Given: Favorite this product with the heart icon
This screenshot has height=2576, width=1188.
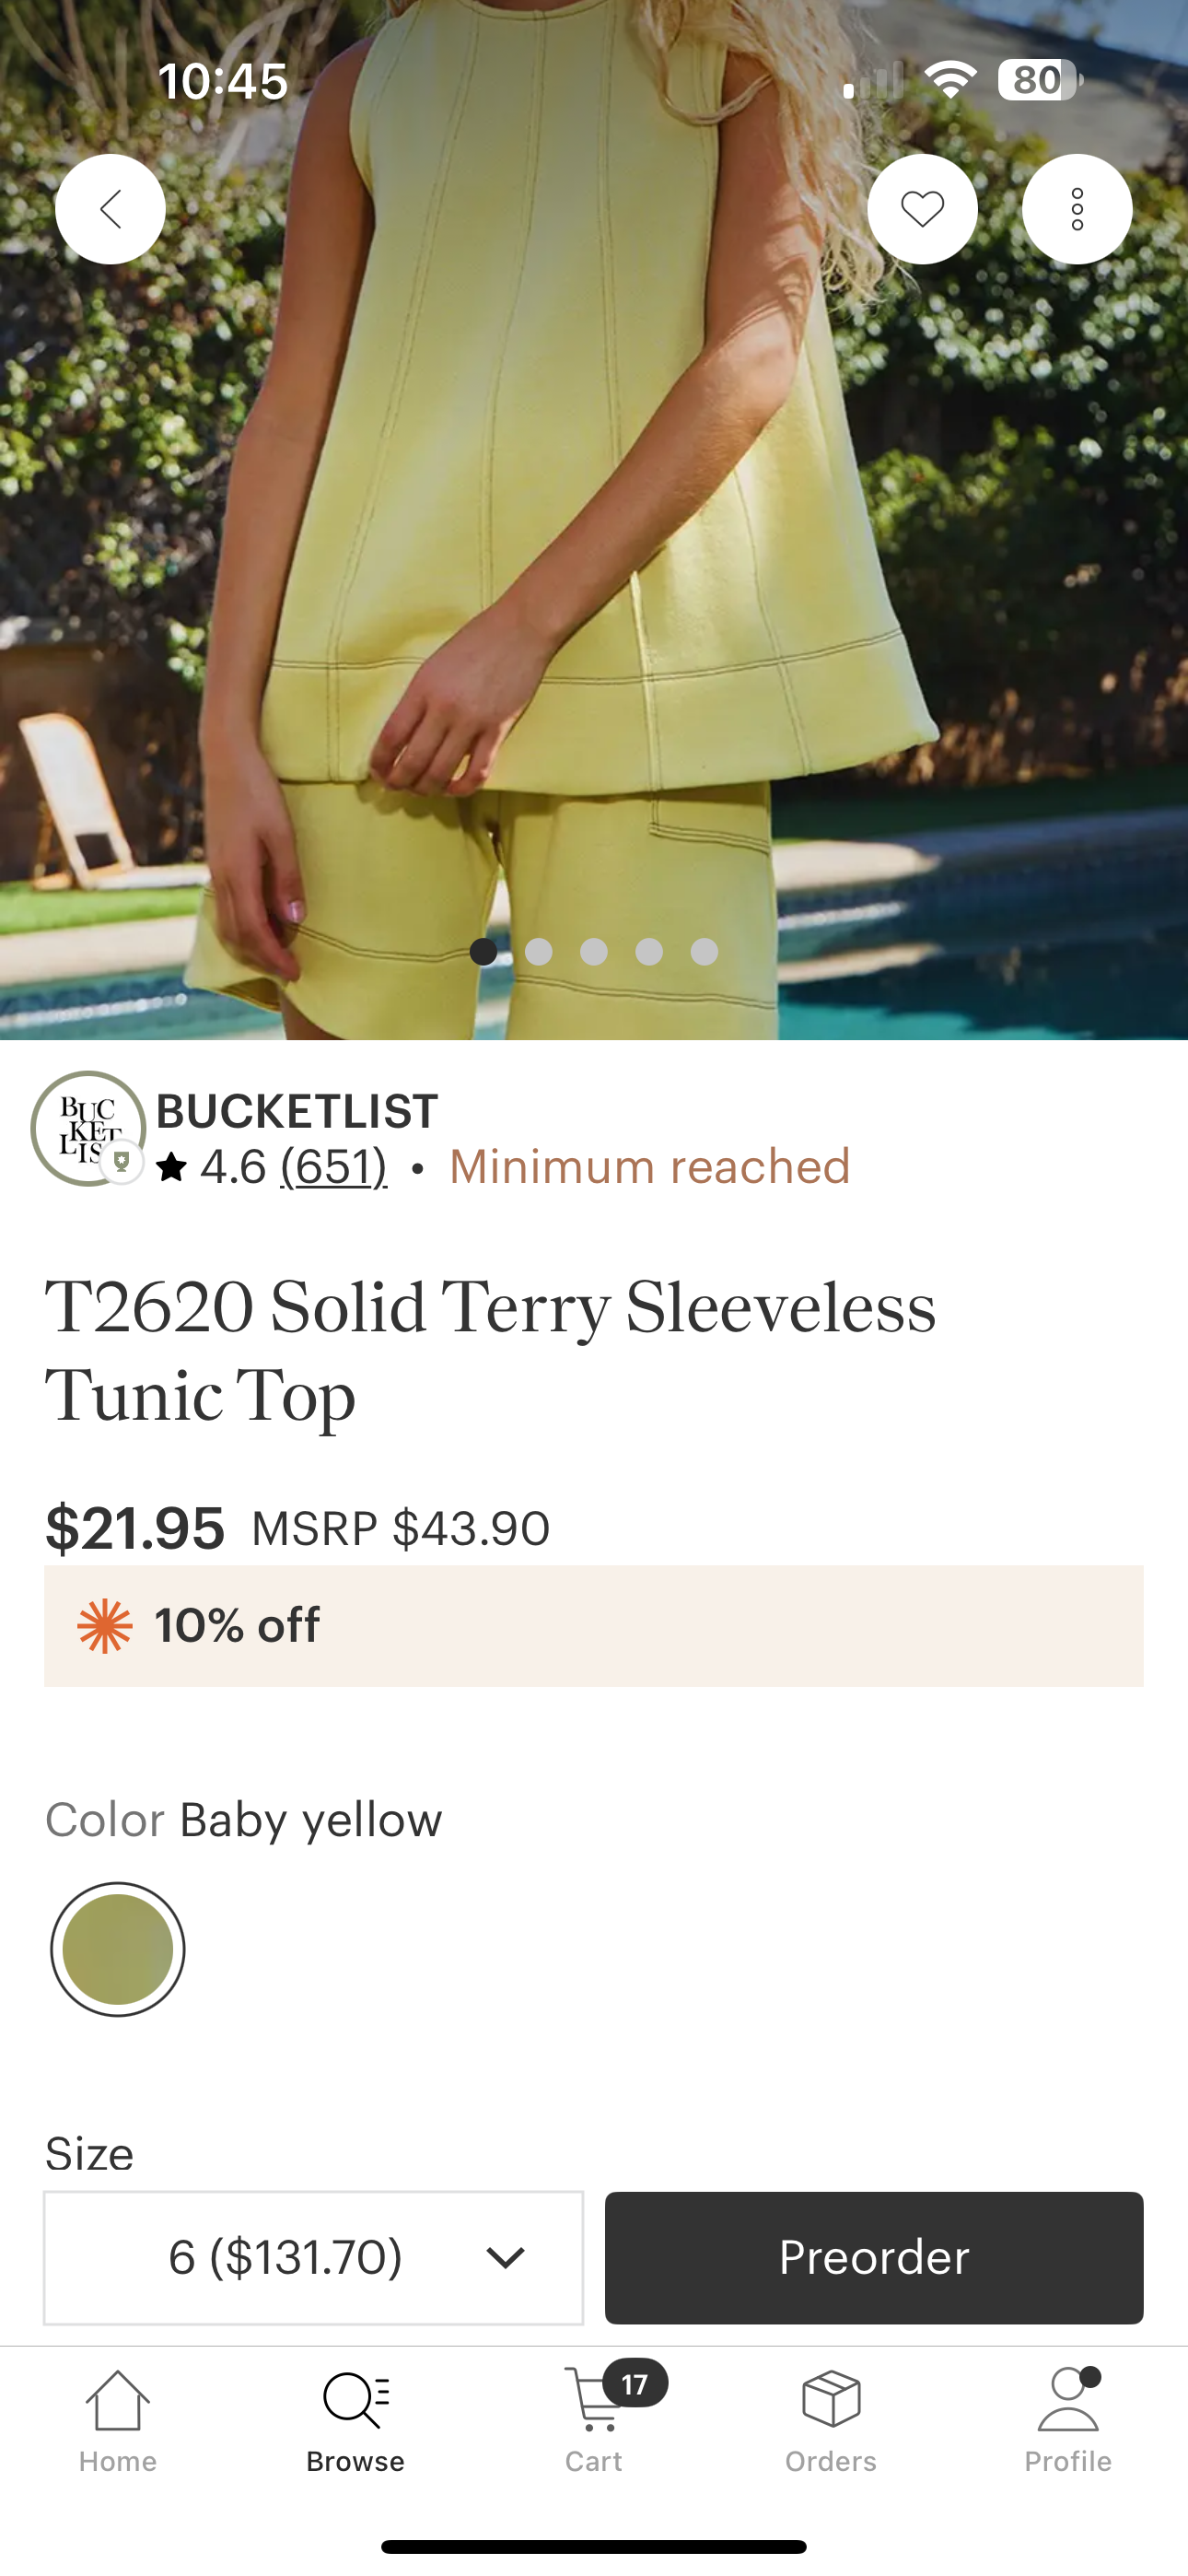Looking at the screenshot, I should click(x=922, y=209).
